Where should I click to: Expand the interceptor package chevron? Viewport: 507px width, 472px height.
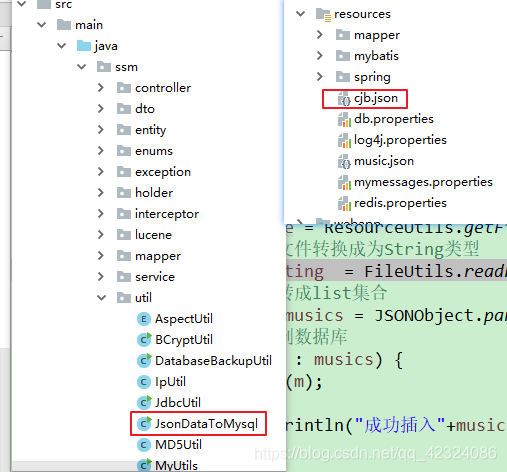[x=101, y=214]
